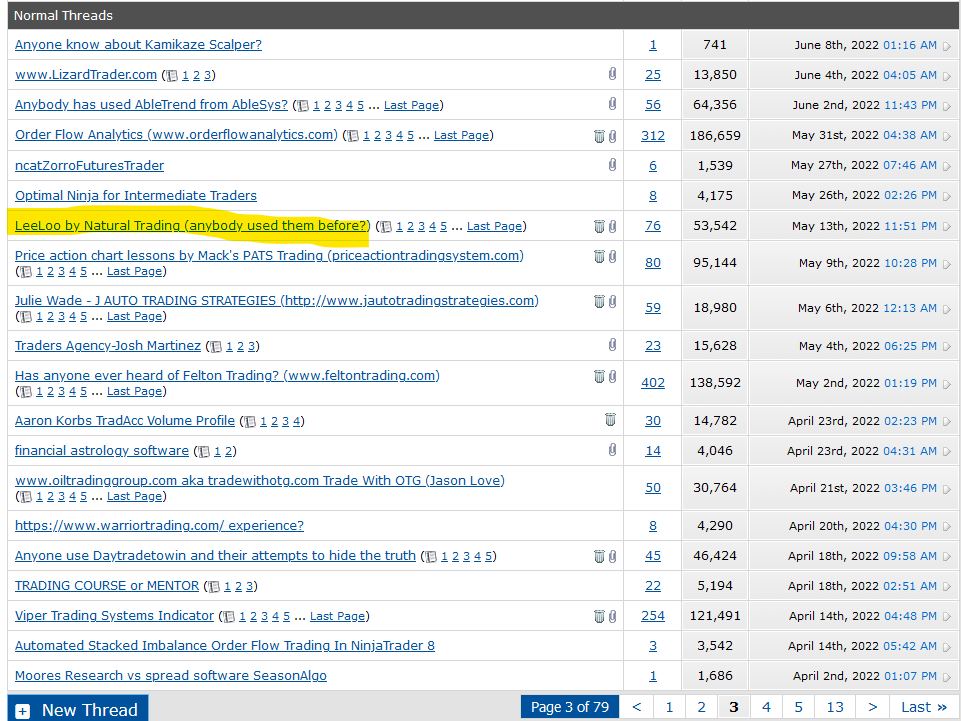Open Viper Trading Systems Indicator thread
The image size is (961, 721).
114,616
